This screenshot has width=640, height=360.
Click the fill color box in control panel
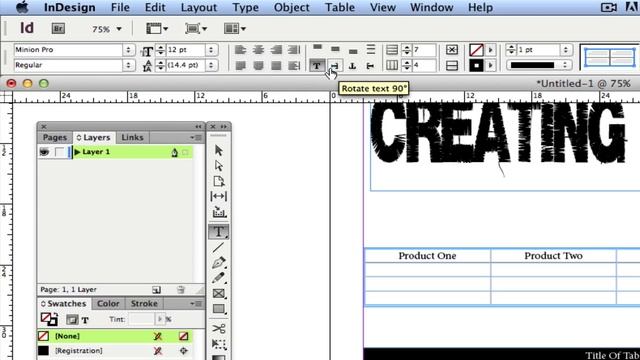coord(476,50)
